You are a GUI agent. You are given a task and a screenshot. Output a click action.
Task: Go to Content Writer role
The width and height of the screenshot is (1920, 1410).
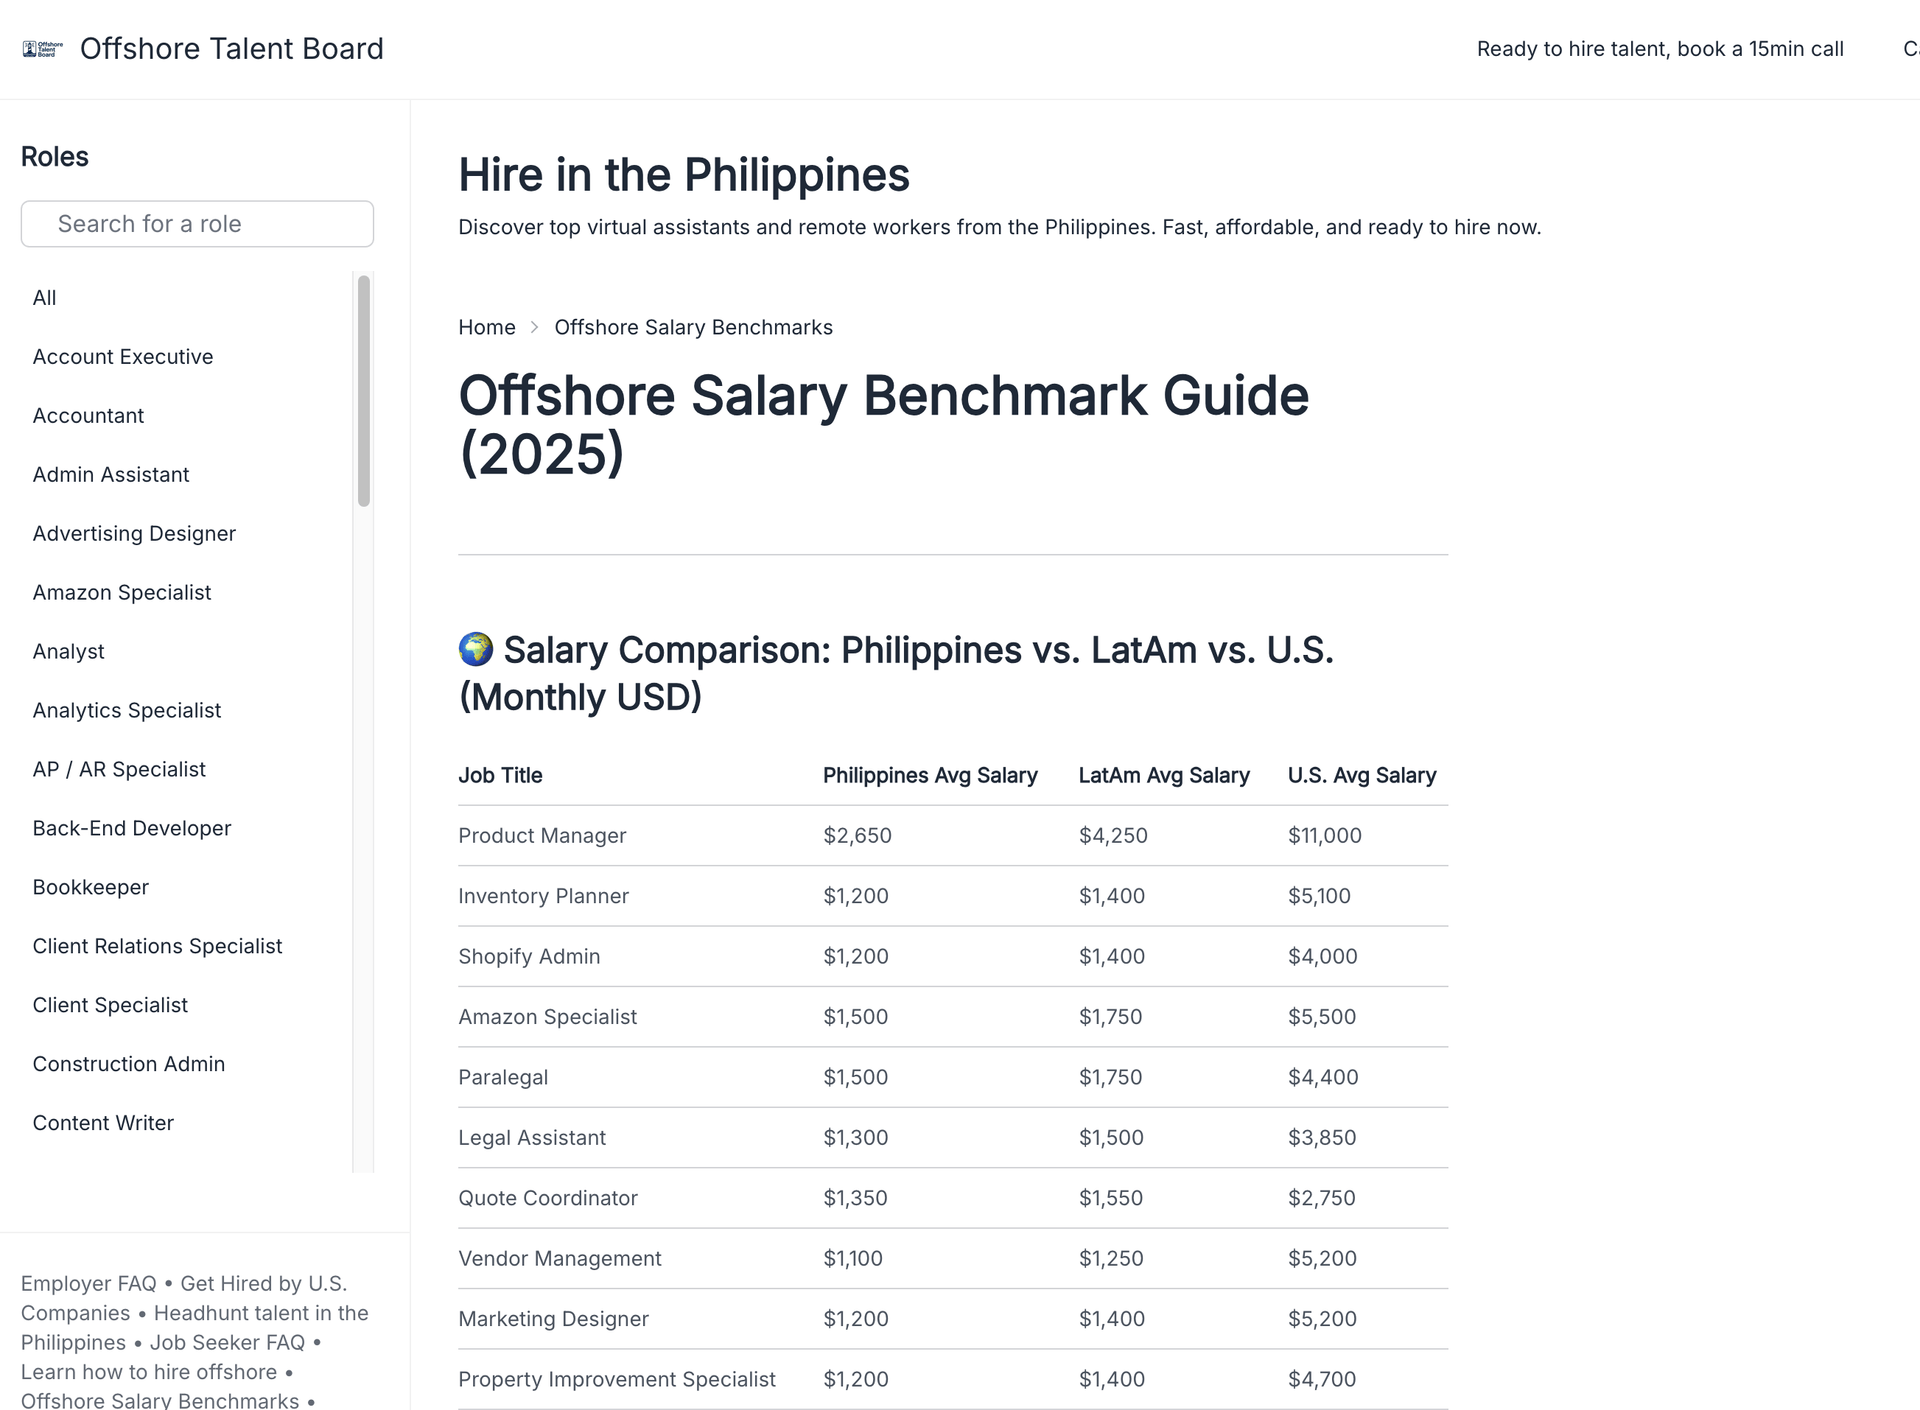pos(103,1124)
